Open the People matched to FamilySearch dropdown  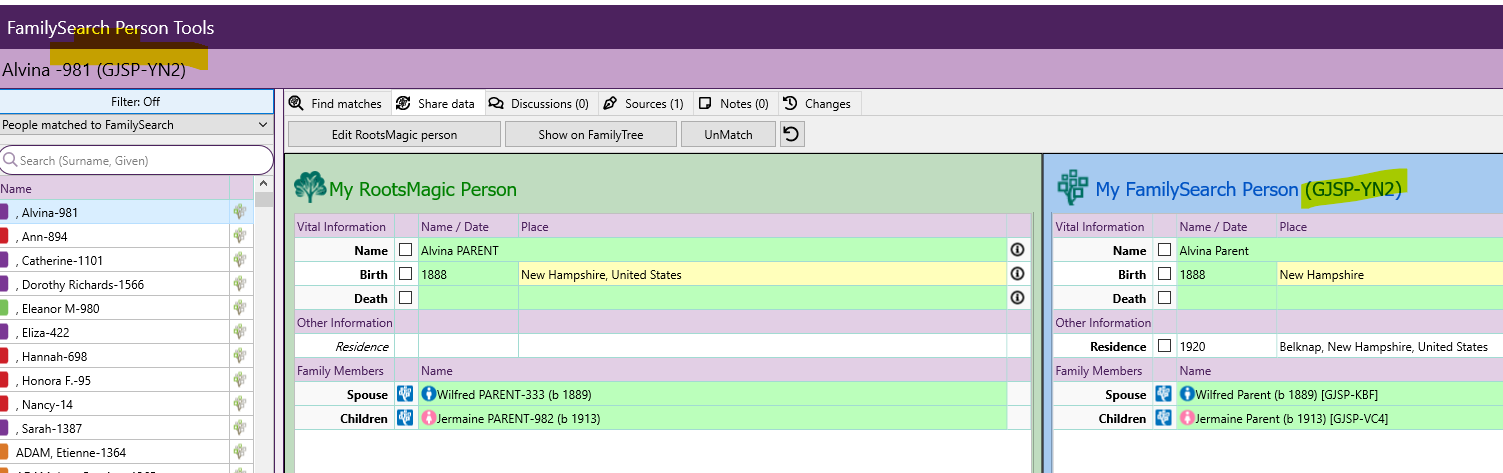137,125
